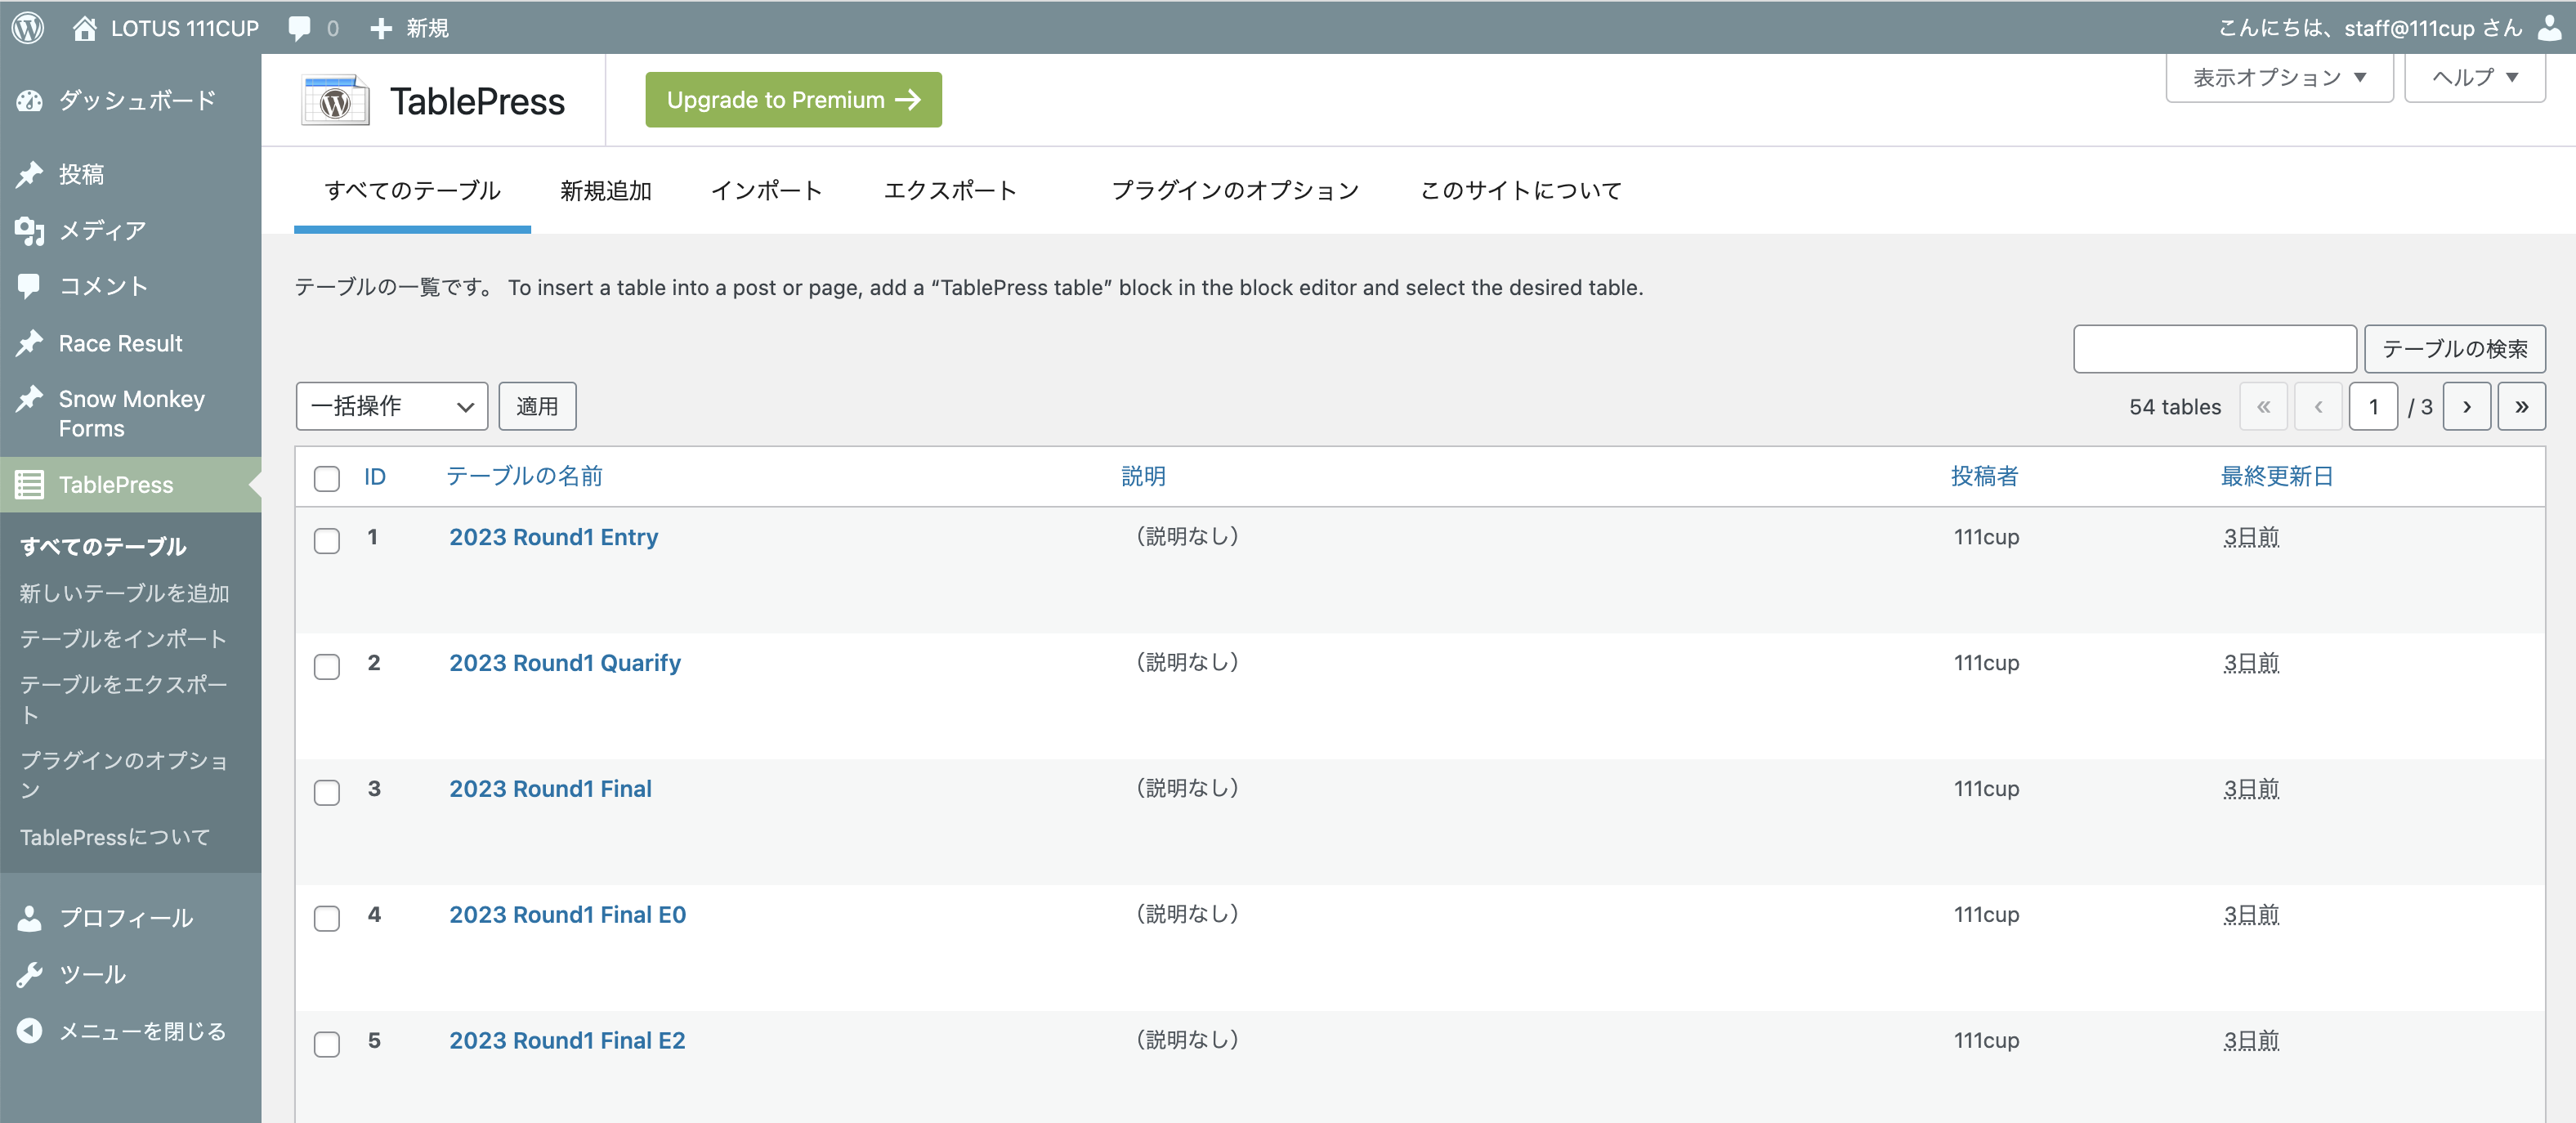The height and width of the screenshot is (1123, 2576).
Task: Open TablePressについて in sidebar submenu
Action: pyautogui.click(x=115, y=837)
